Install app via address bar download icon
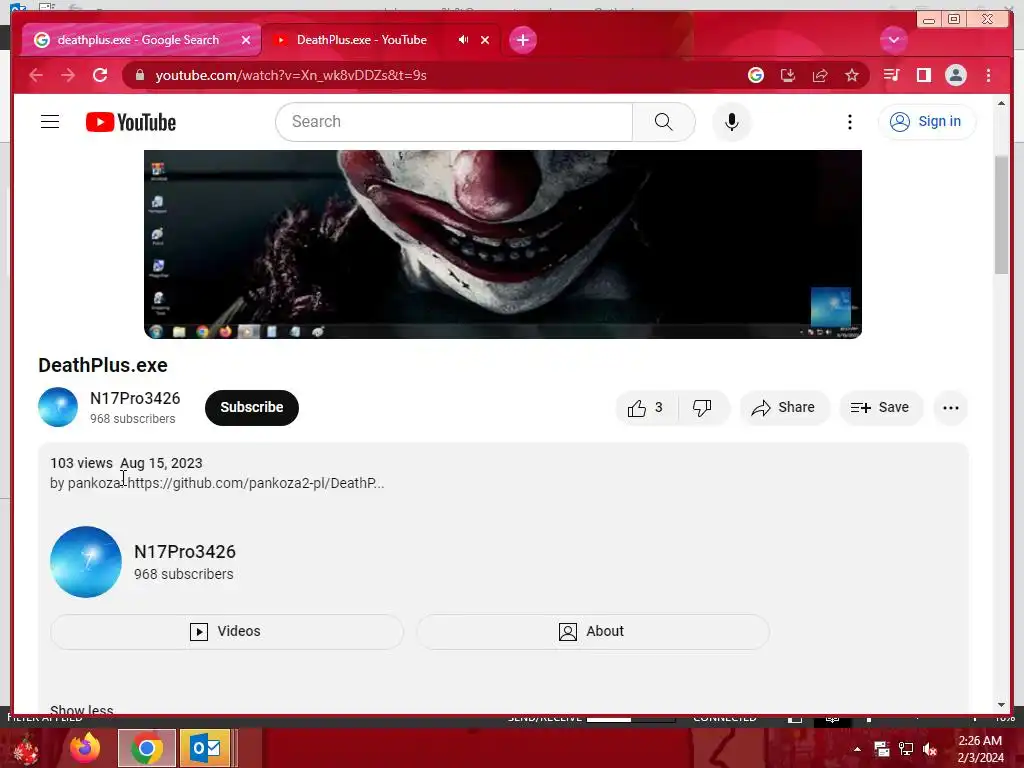 (788, 75)
